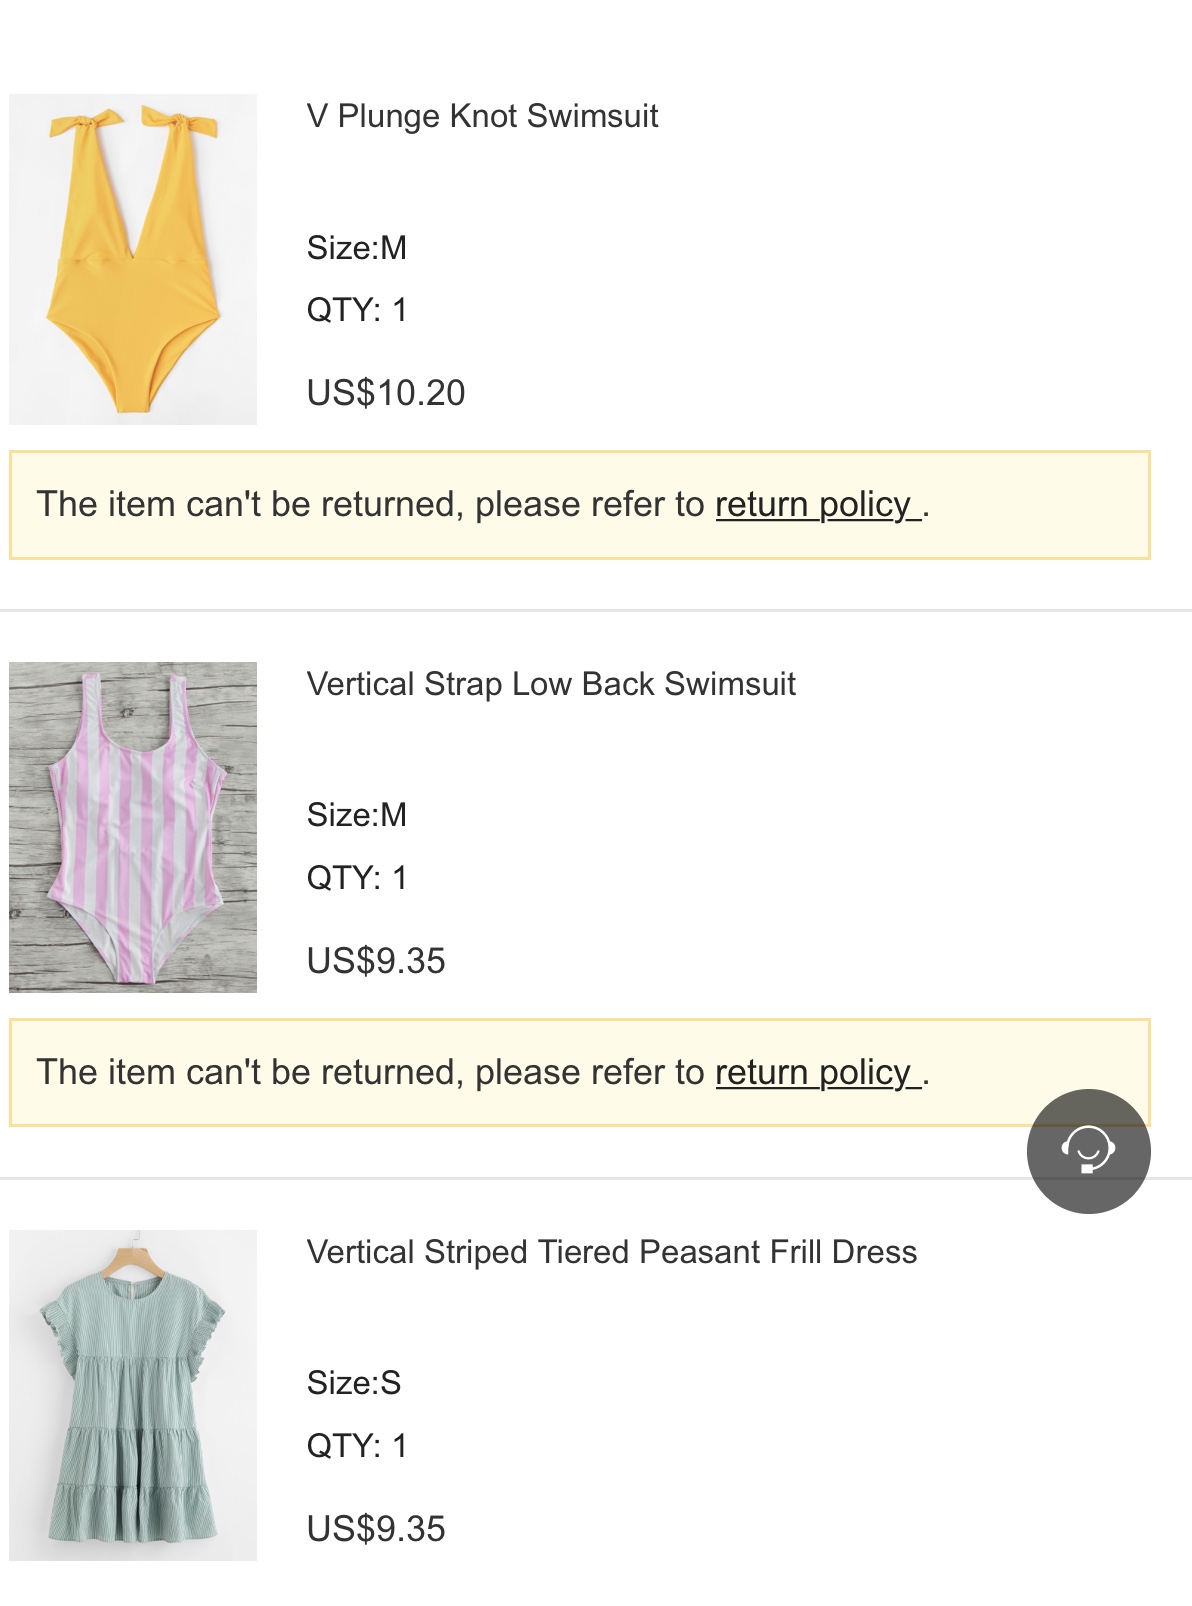Open the yellow V Plunge Knot Swimsuit thumbnail
This screenshot has height=1606, width=1192.
click(133, 259)
